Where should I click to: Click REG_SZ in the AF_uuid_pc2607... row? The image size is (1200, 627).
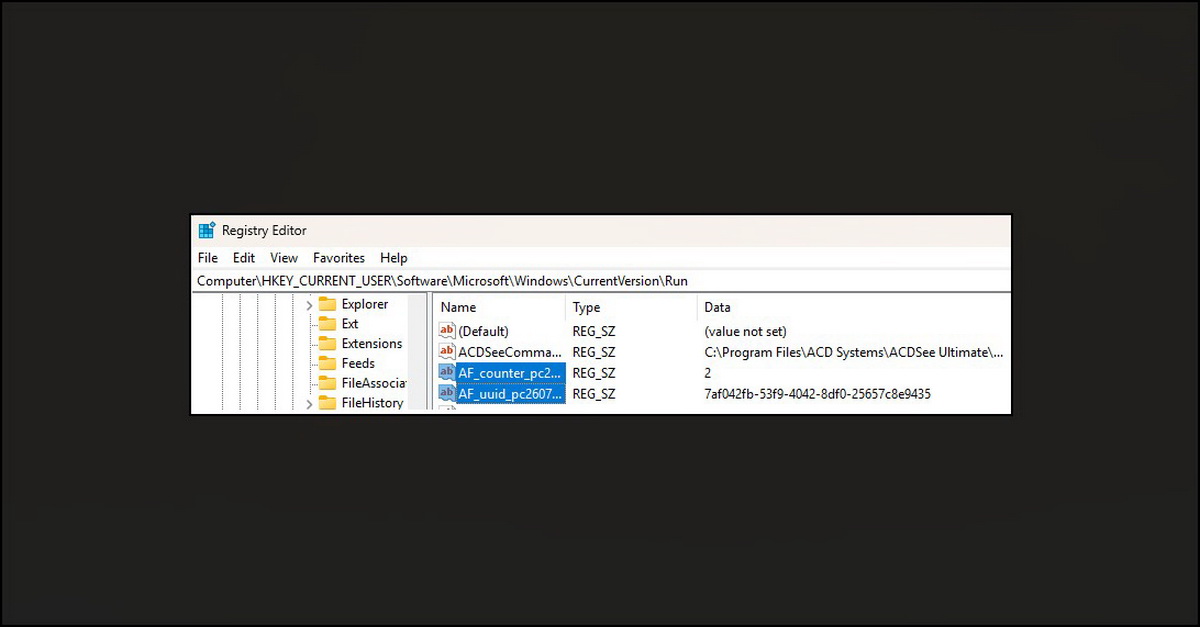pos(594,394)
